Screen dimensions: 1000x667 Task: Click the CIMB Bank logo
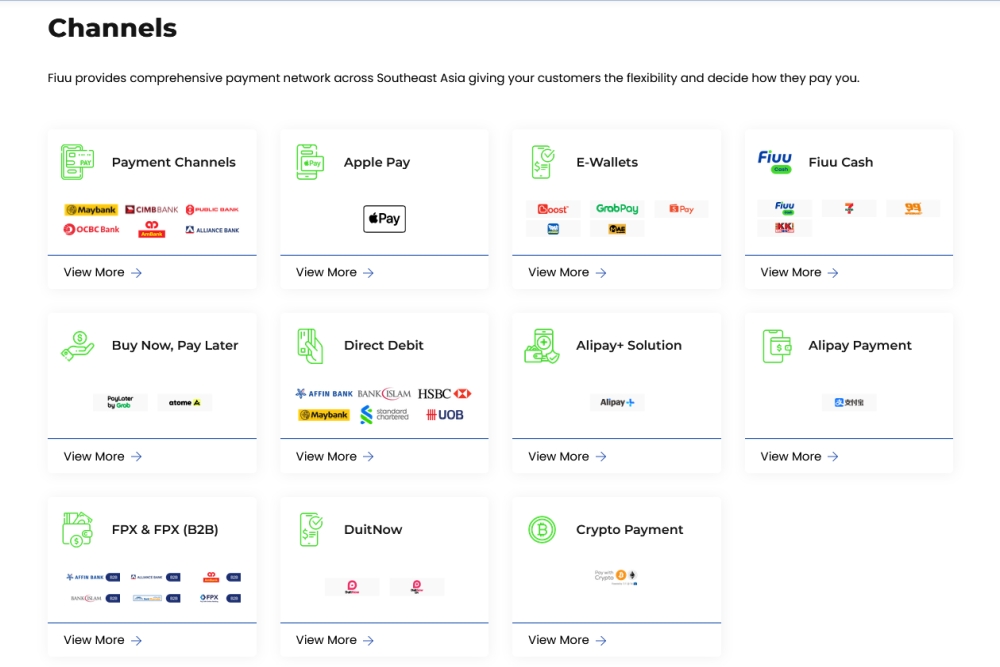(152, 209)
